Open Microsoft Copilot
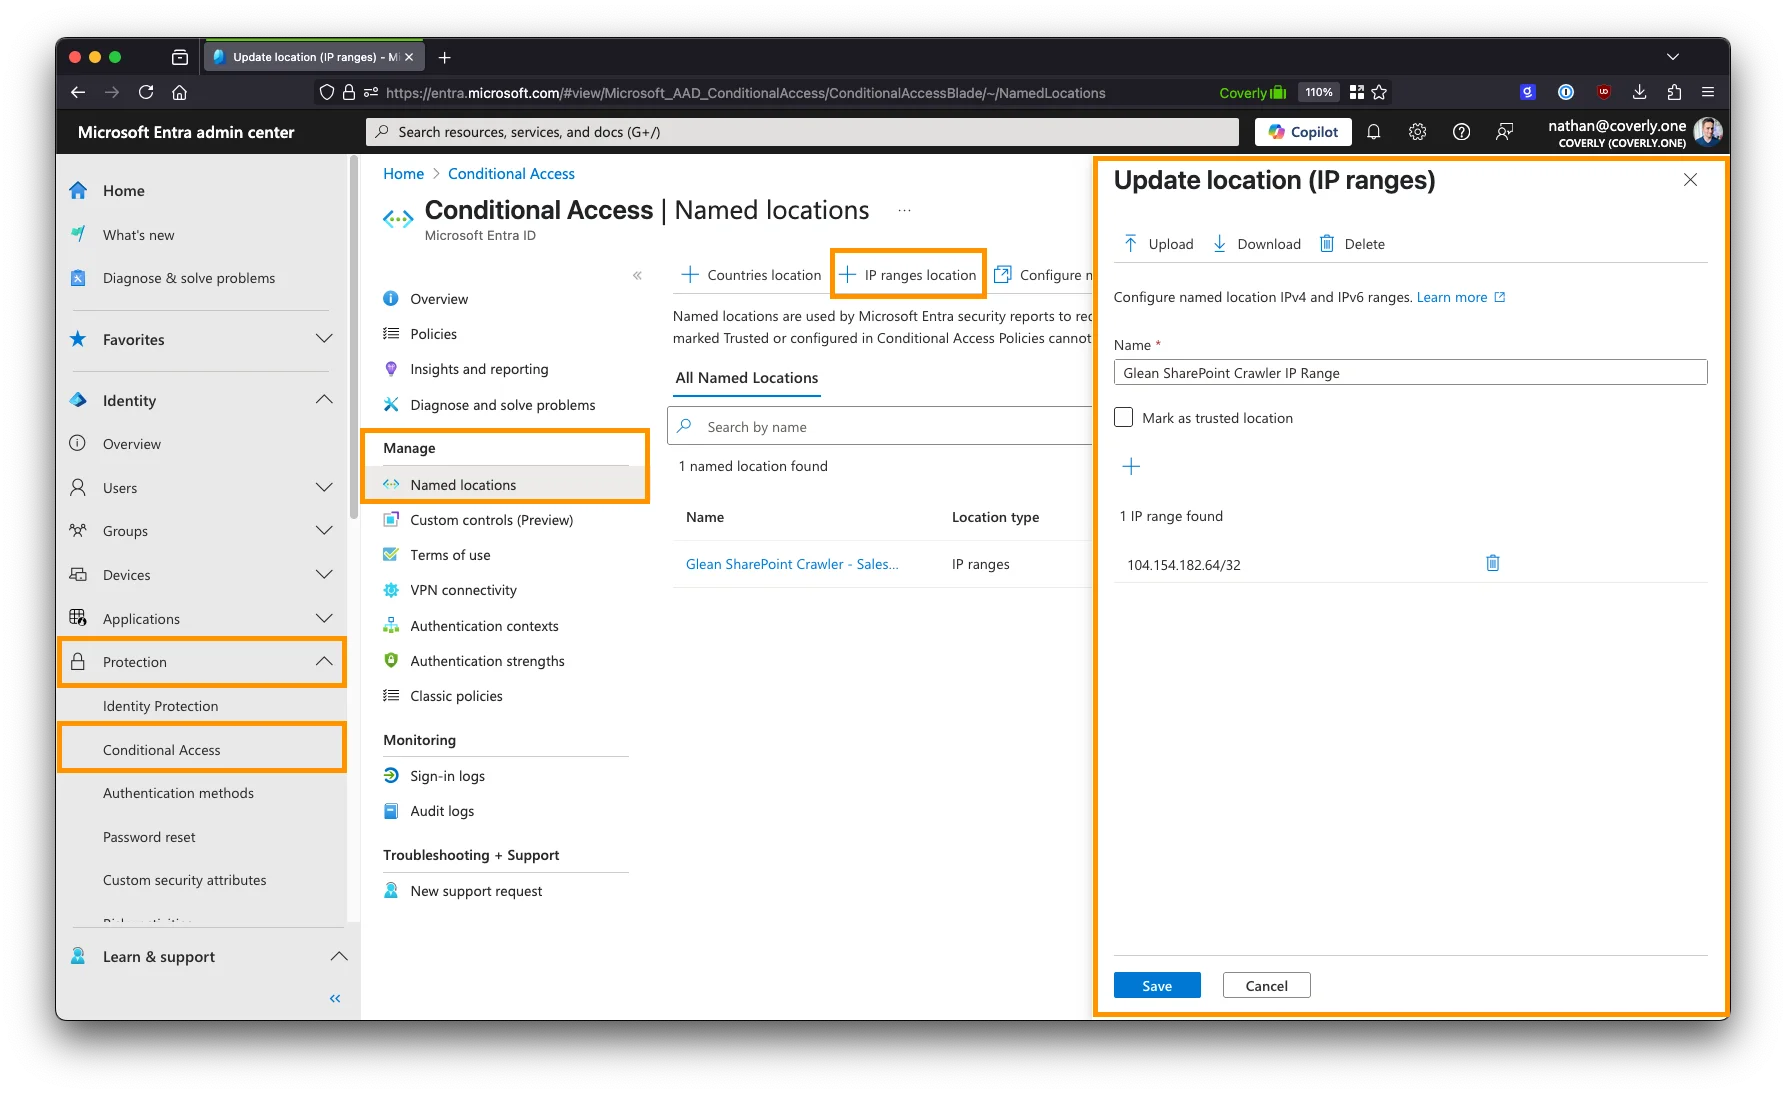Viewport: 1786px width, 1094px height. [x=1302, y=131]
